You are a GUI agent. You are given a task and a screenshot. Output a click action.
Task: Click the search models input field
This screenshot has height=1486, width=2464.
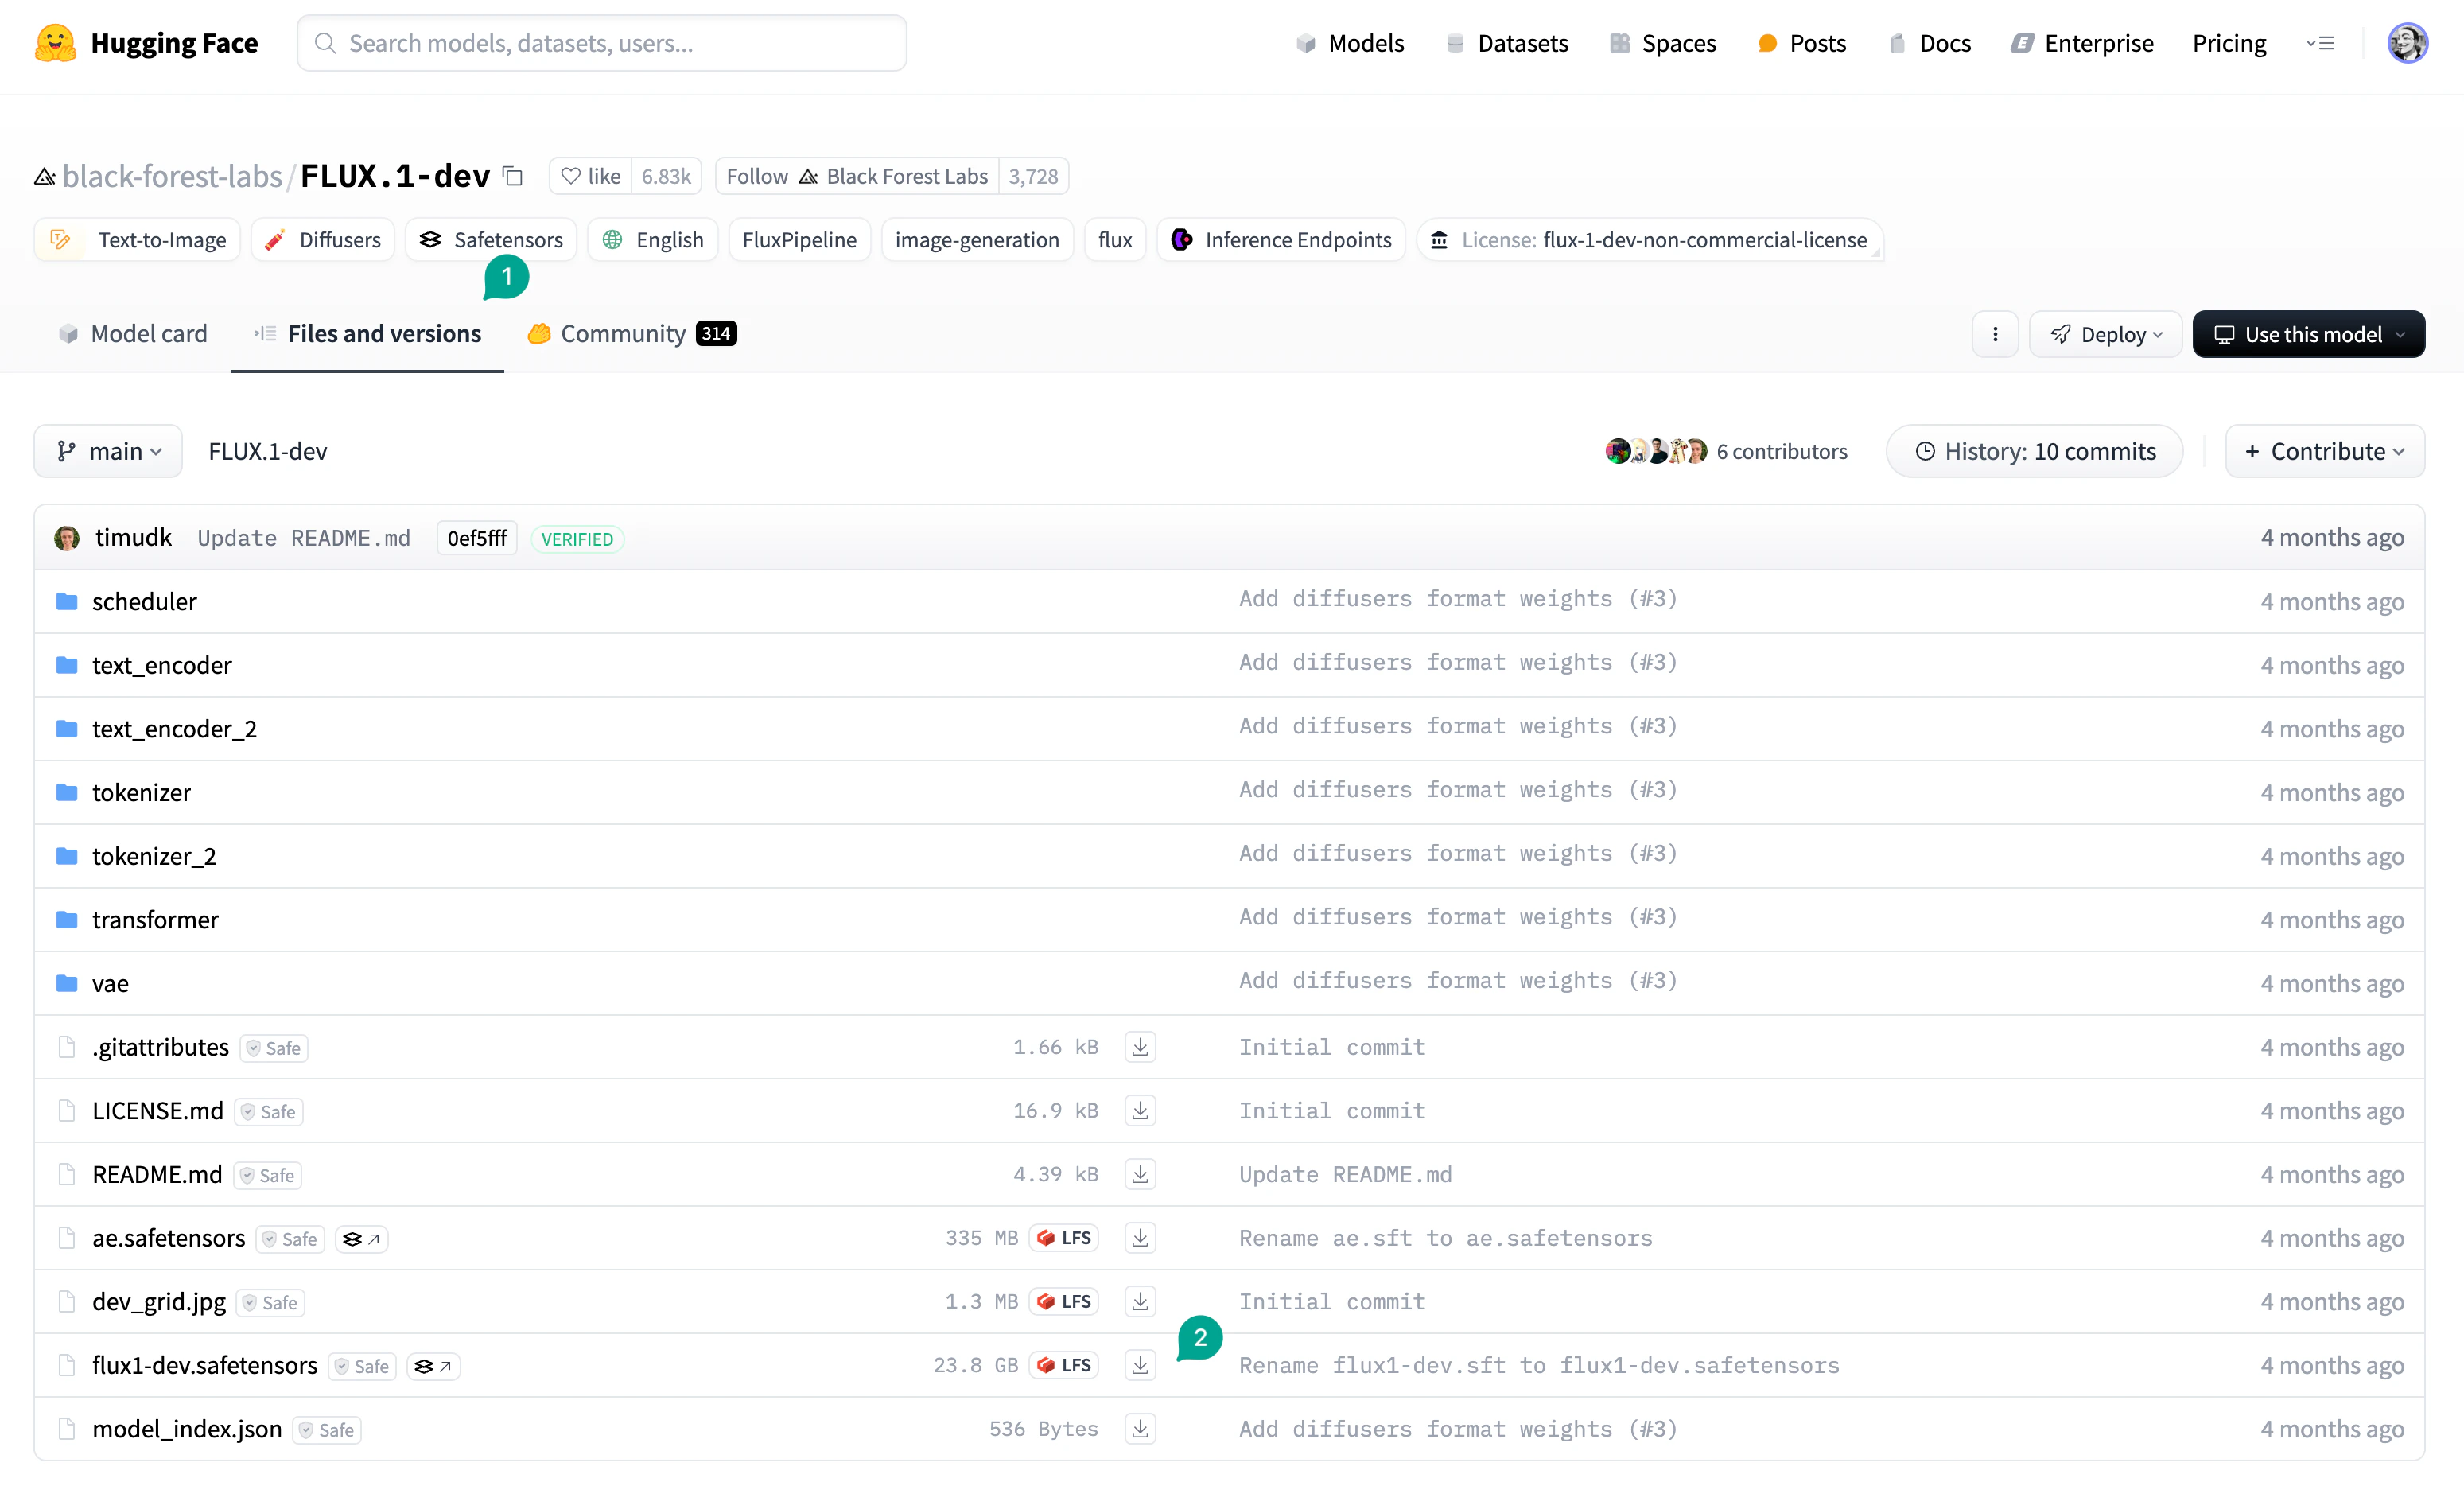click(600, 43)
